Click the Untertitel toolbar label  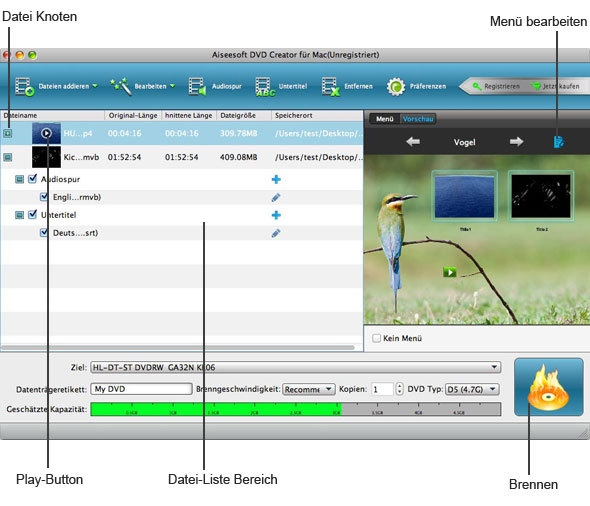click(293, 86)
